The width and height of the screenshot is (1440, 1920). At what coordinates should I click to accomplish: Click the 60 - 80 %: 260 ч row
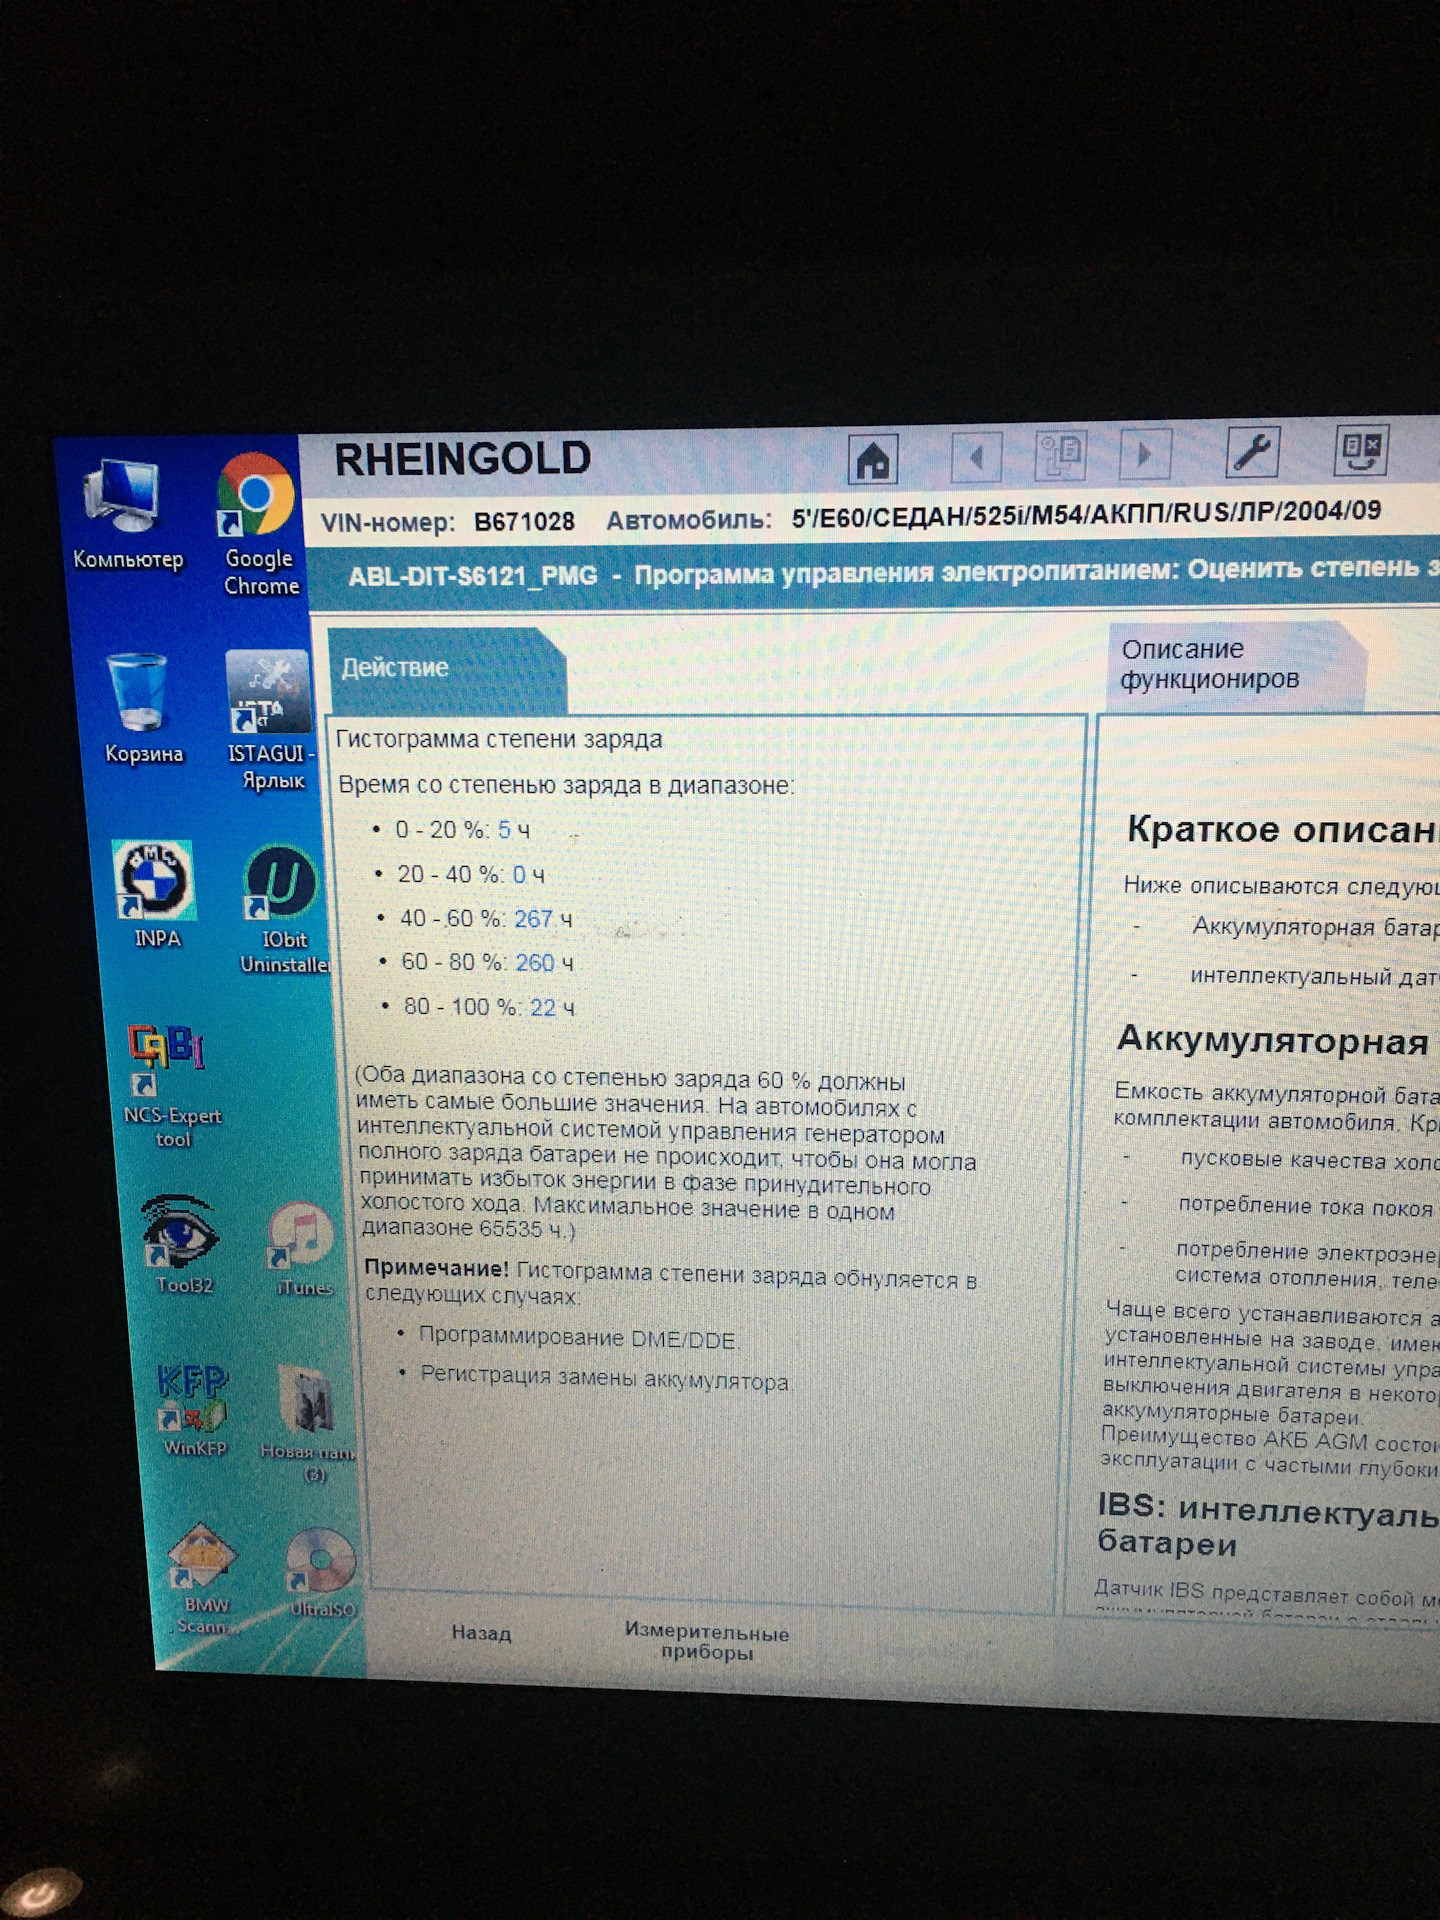pos(487,963)
